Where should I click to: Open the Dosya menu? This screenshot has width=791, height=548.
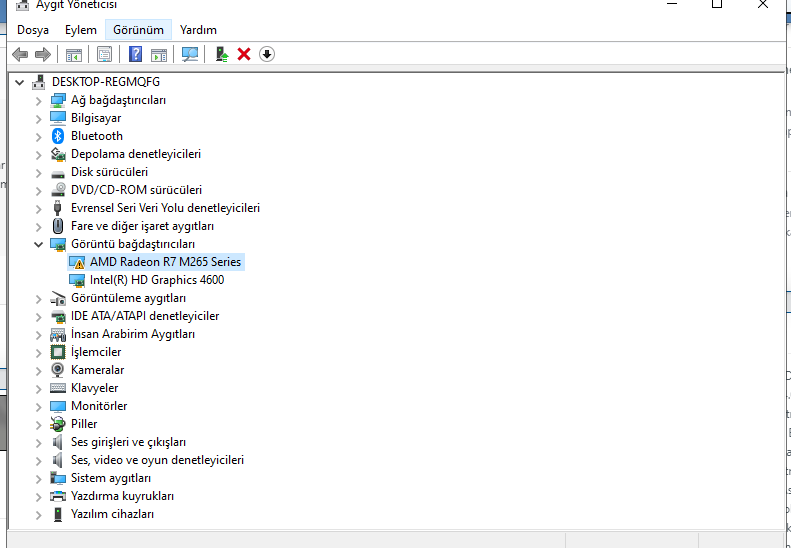(x=33, y=30)
